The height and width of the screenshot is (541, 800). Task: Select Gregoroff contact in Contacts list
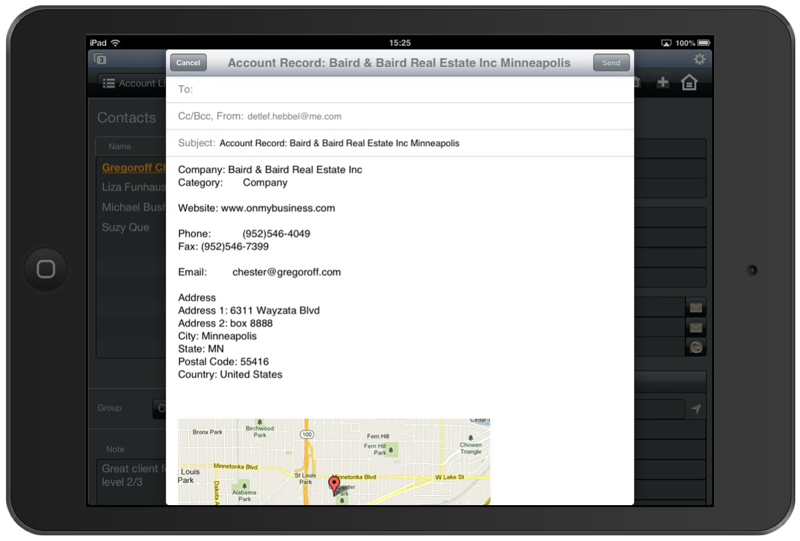pos(134,167)
